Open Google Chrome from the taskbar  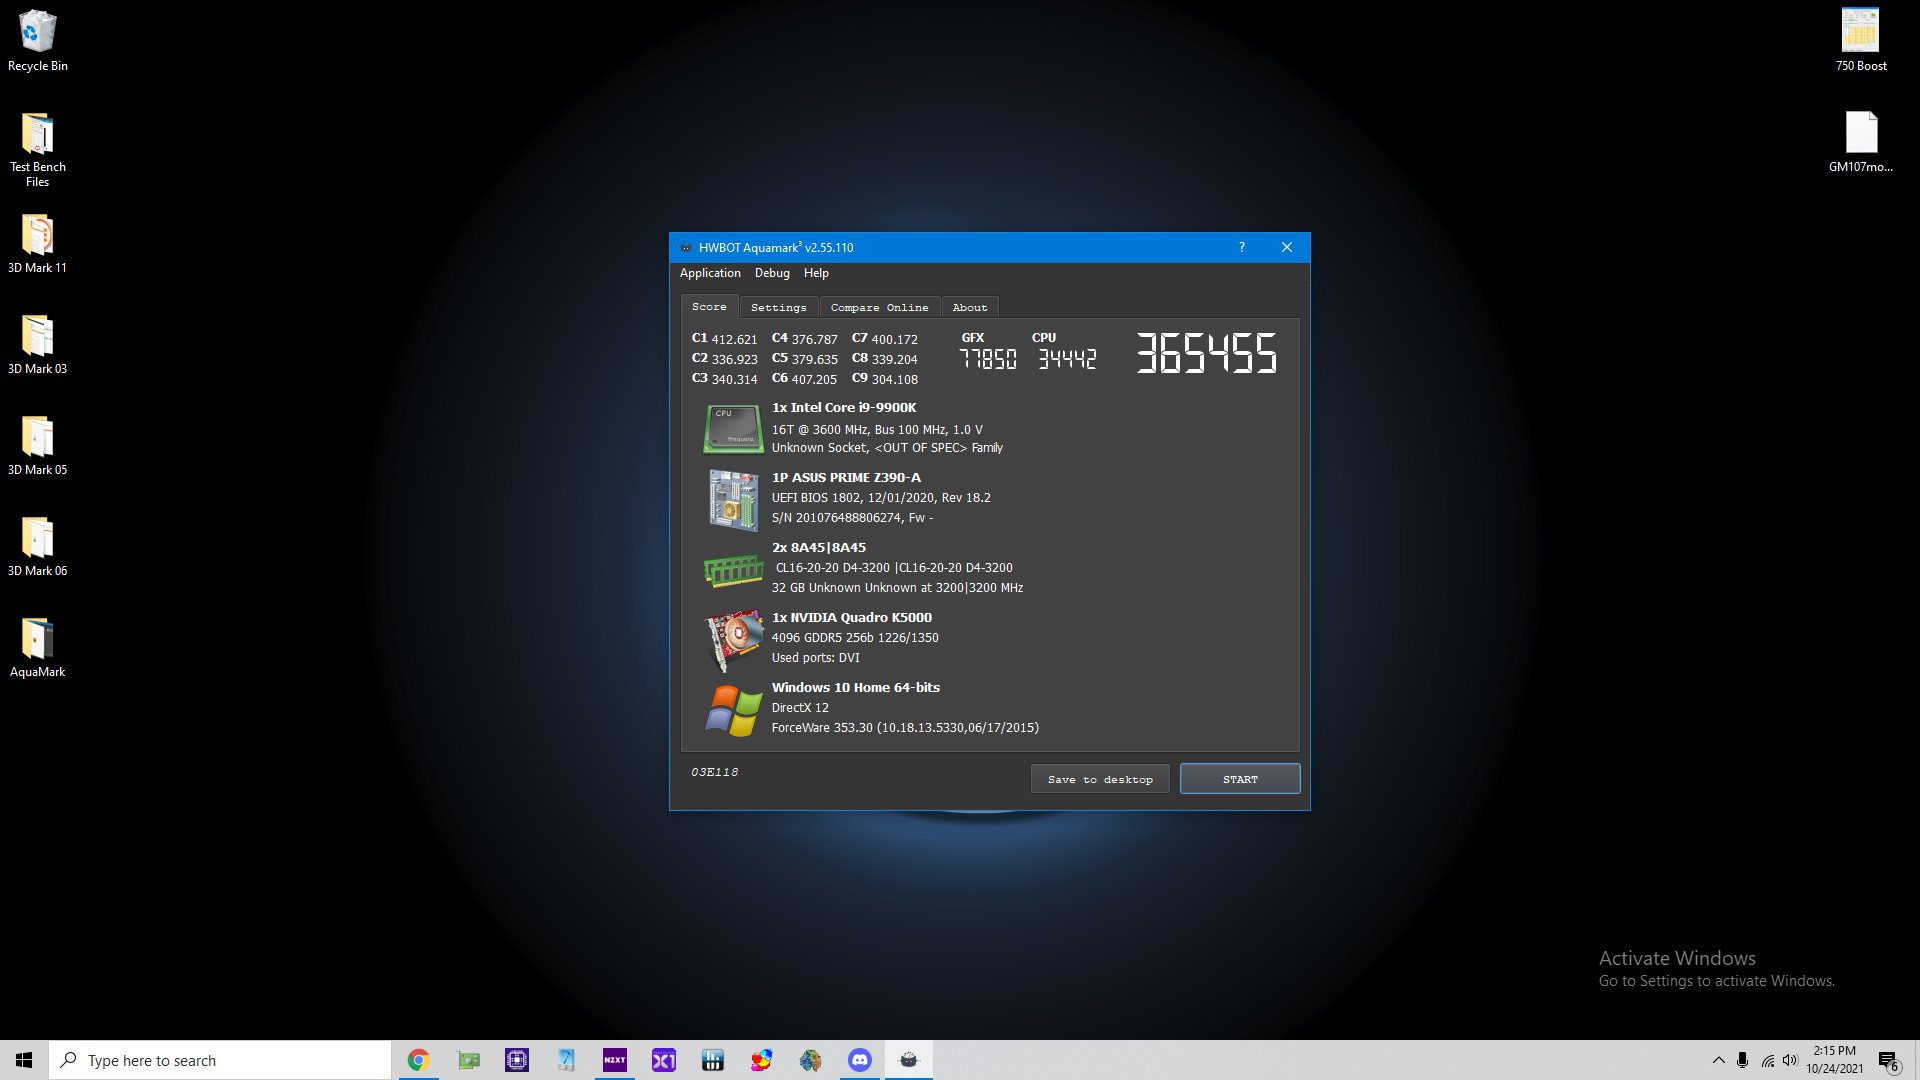pyautogui.click(x=418, y=1060)
